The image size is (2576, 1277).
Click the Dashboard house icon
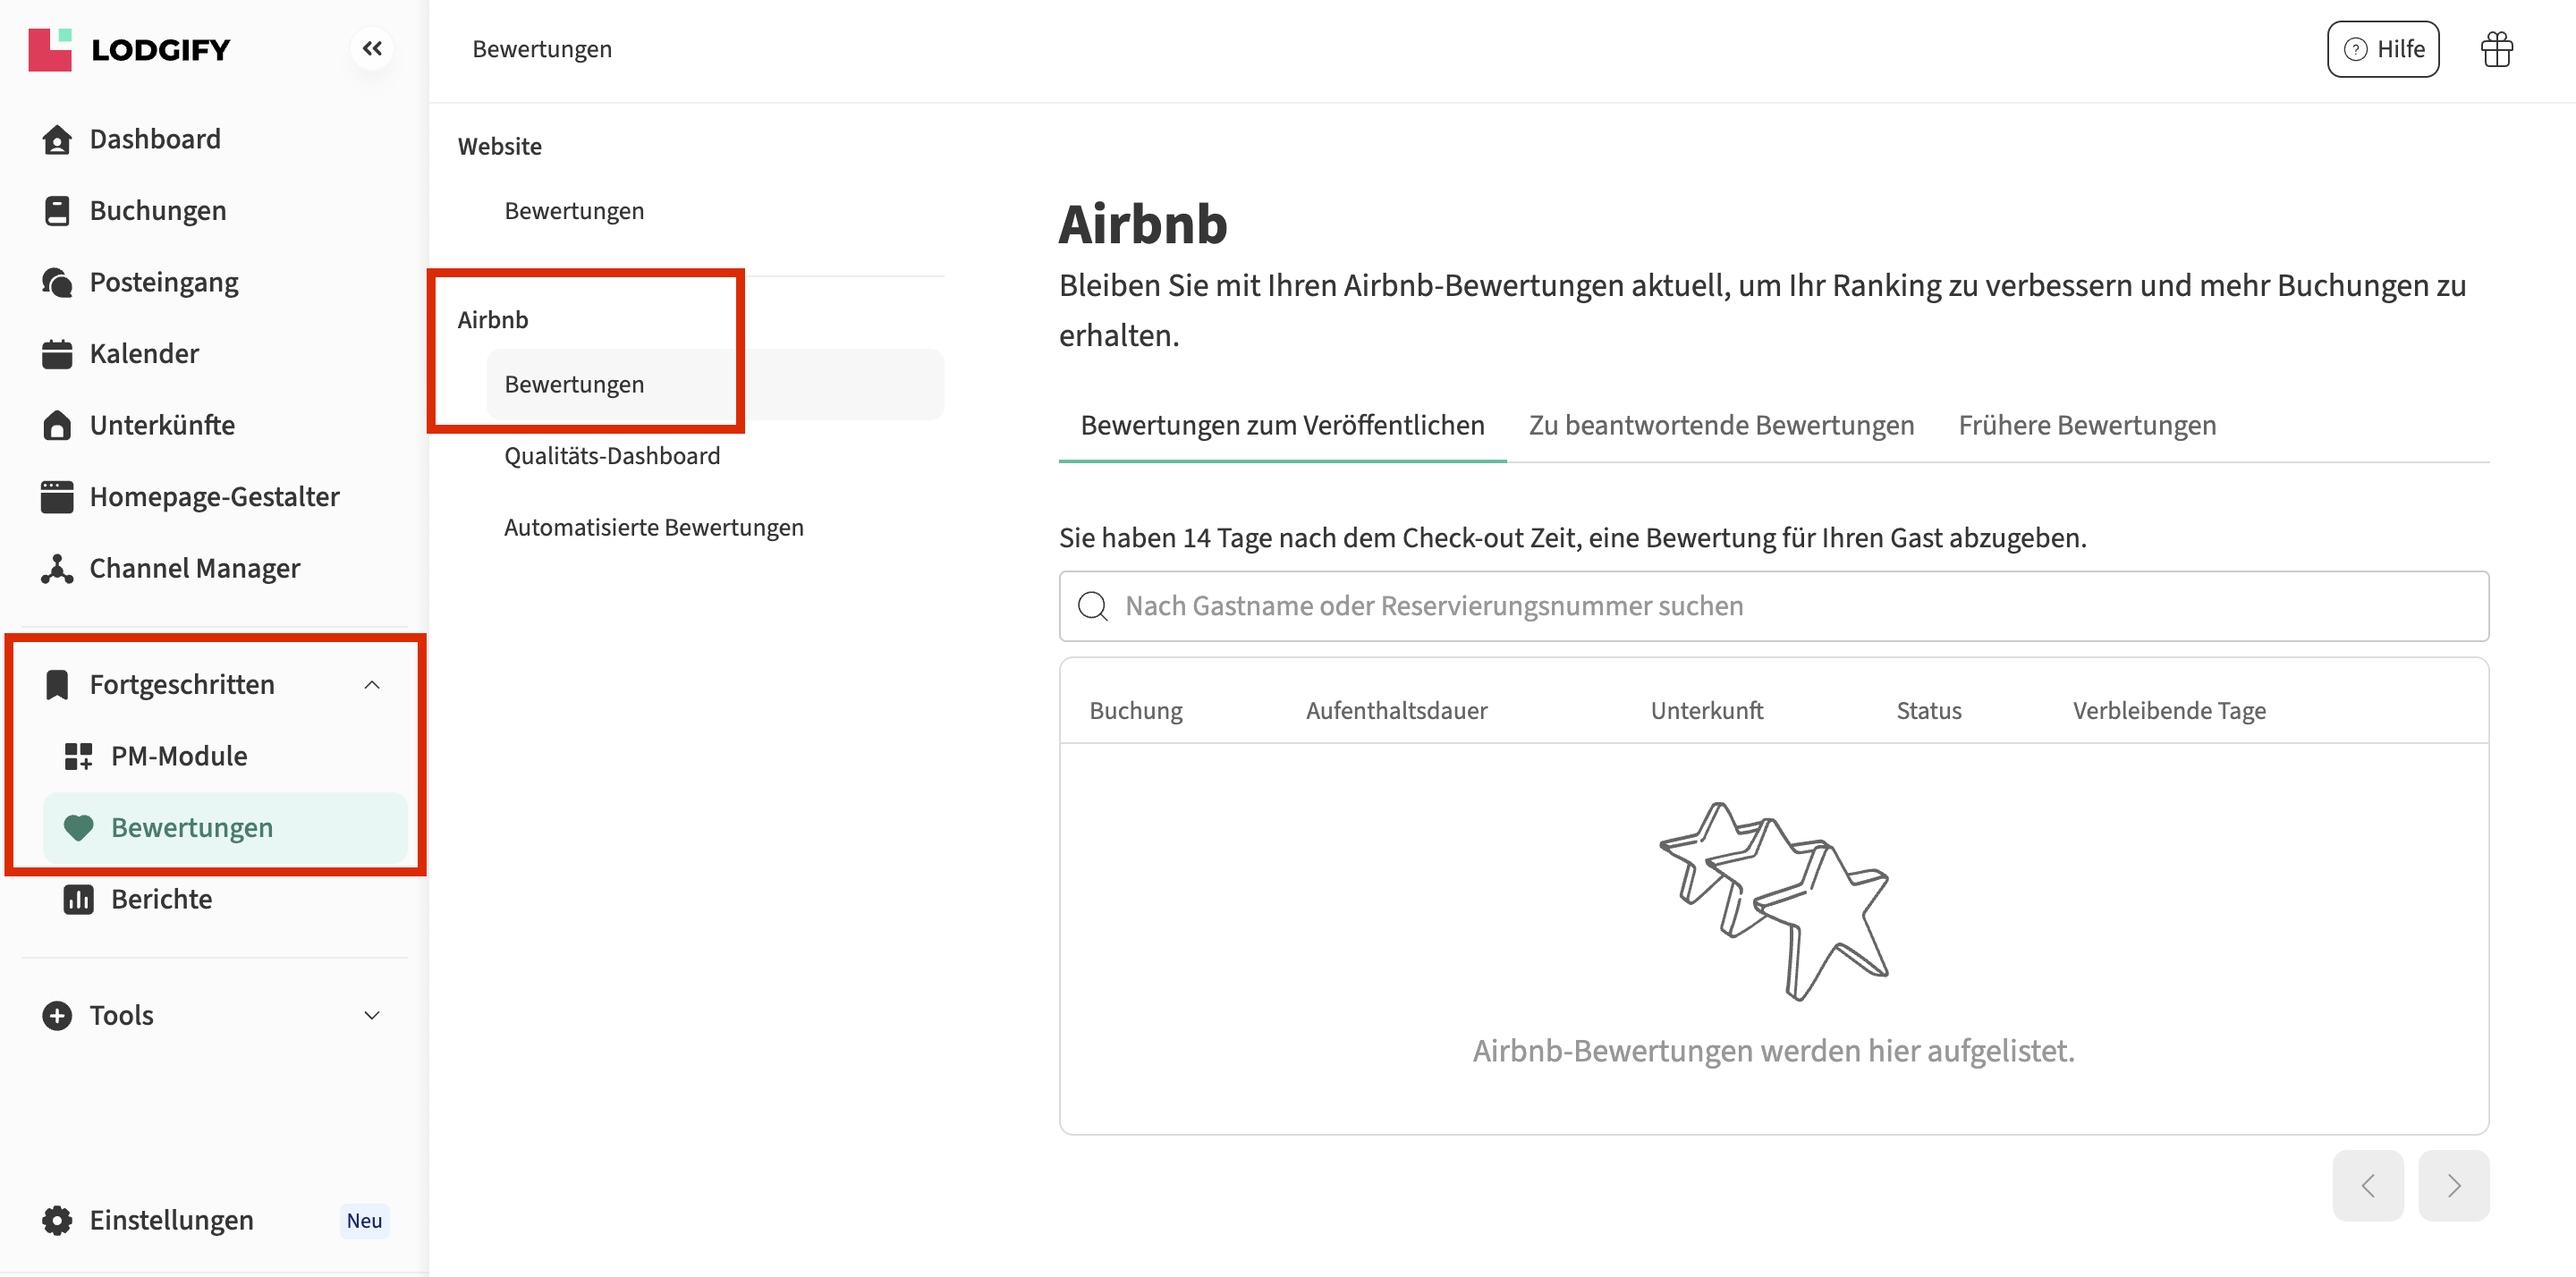tap(57, 140)
